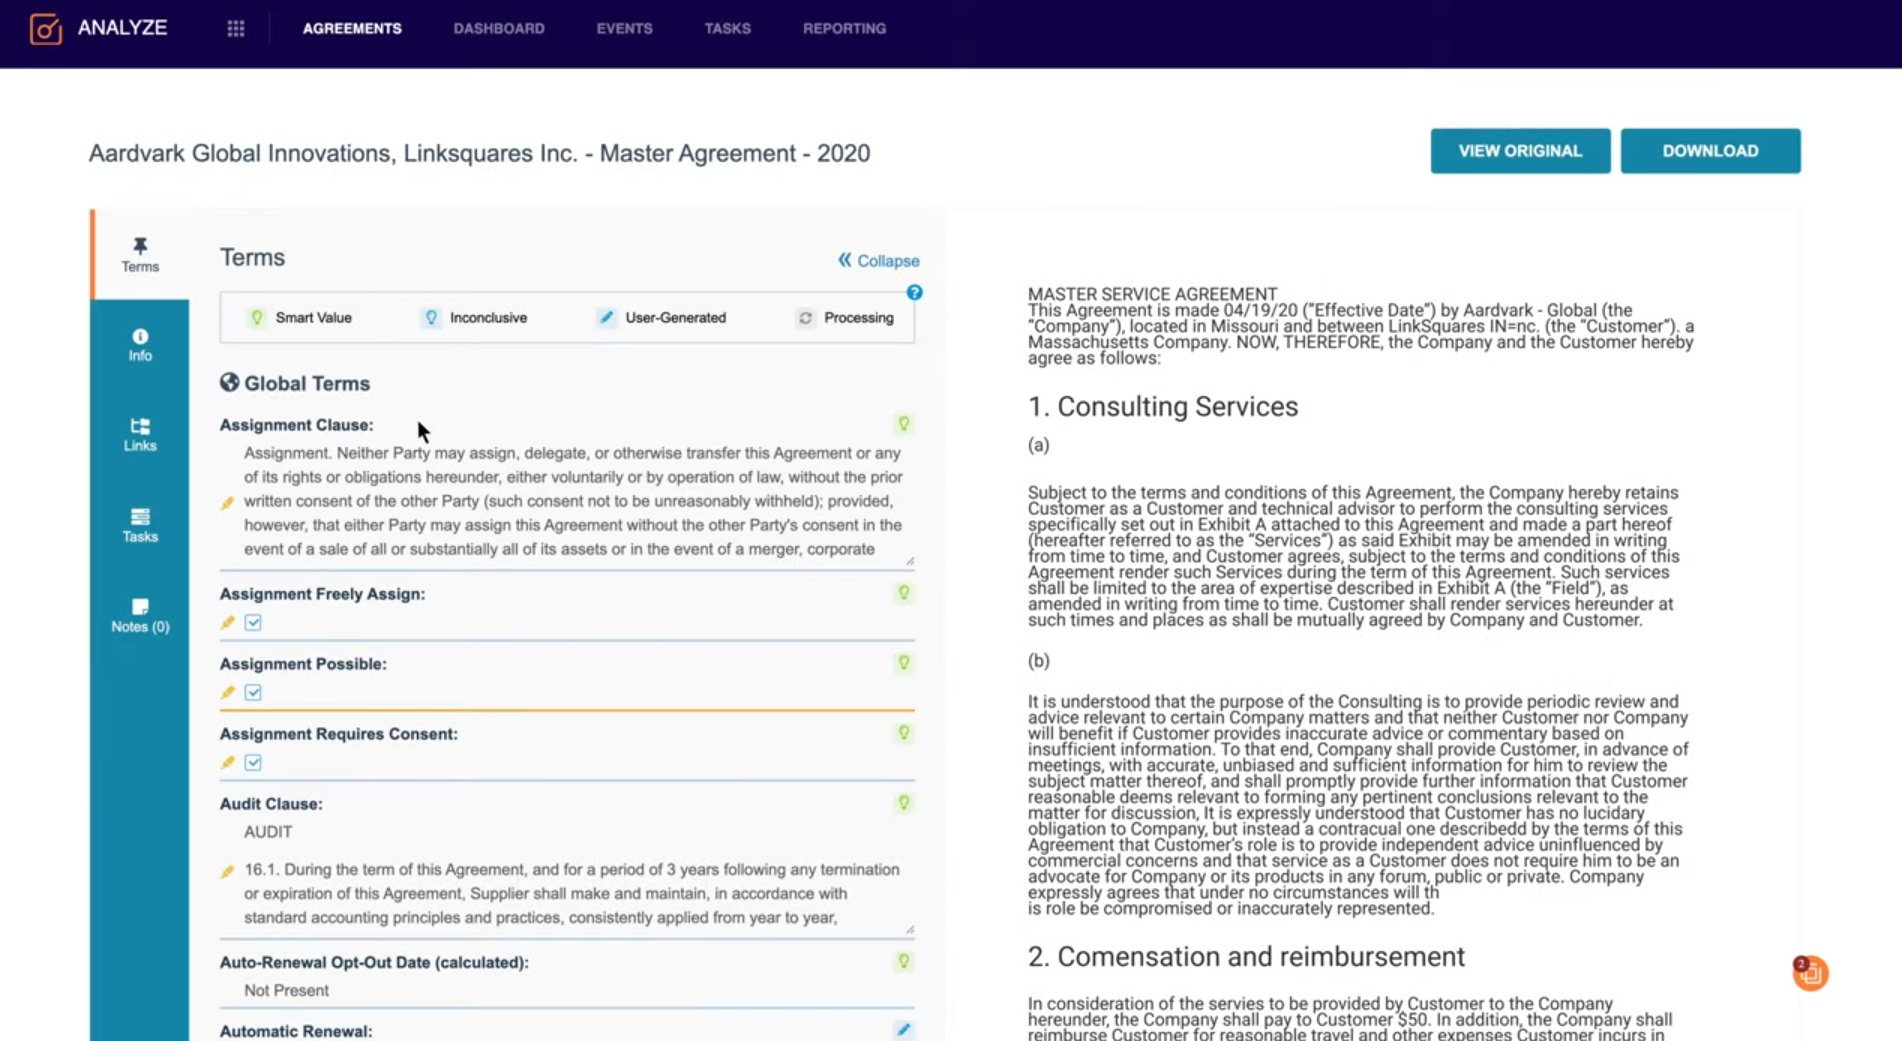This screenshot has width=1902, height=1041.
Task: Edit Assignment Possible with pencil icon
Action: tap(227, 693)
